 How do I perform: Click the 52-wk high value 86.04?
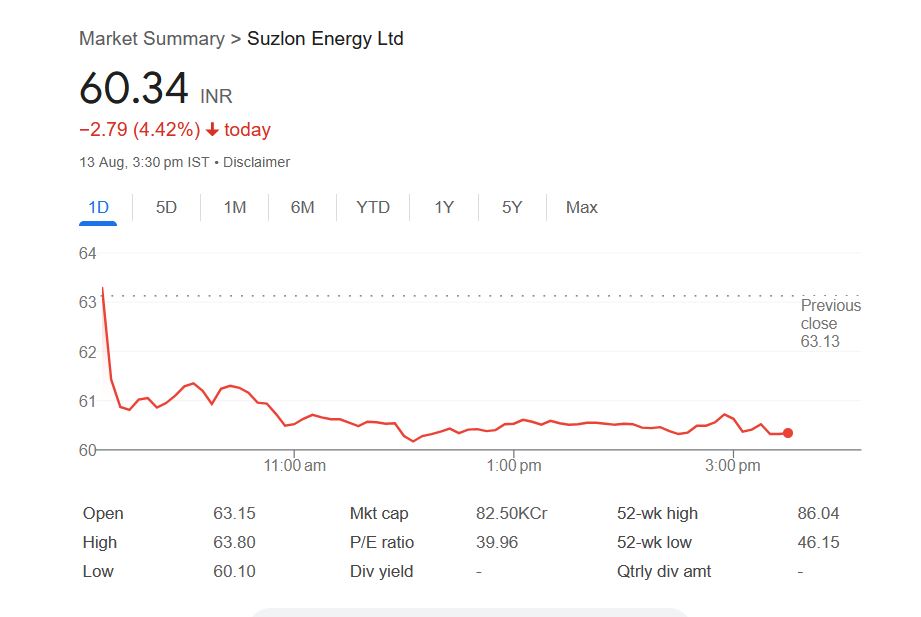click(818, 514)
